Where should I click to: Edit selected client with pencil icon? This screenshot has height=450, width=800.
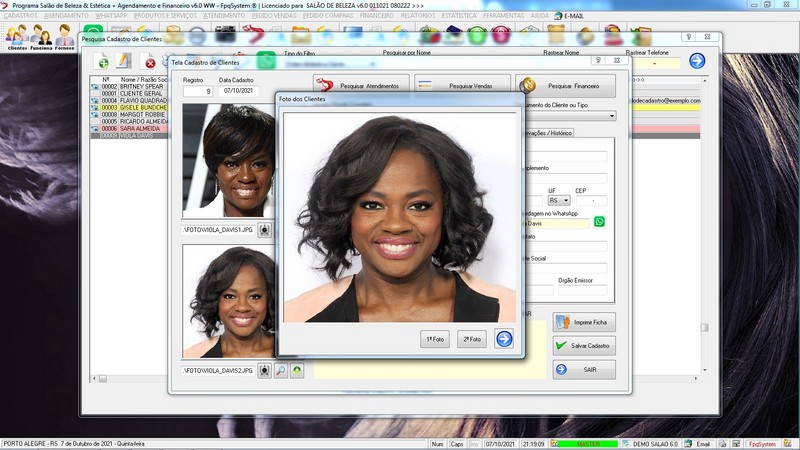[123, 61]
